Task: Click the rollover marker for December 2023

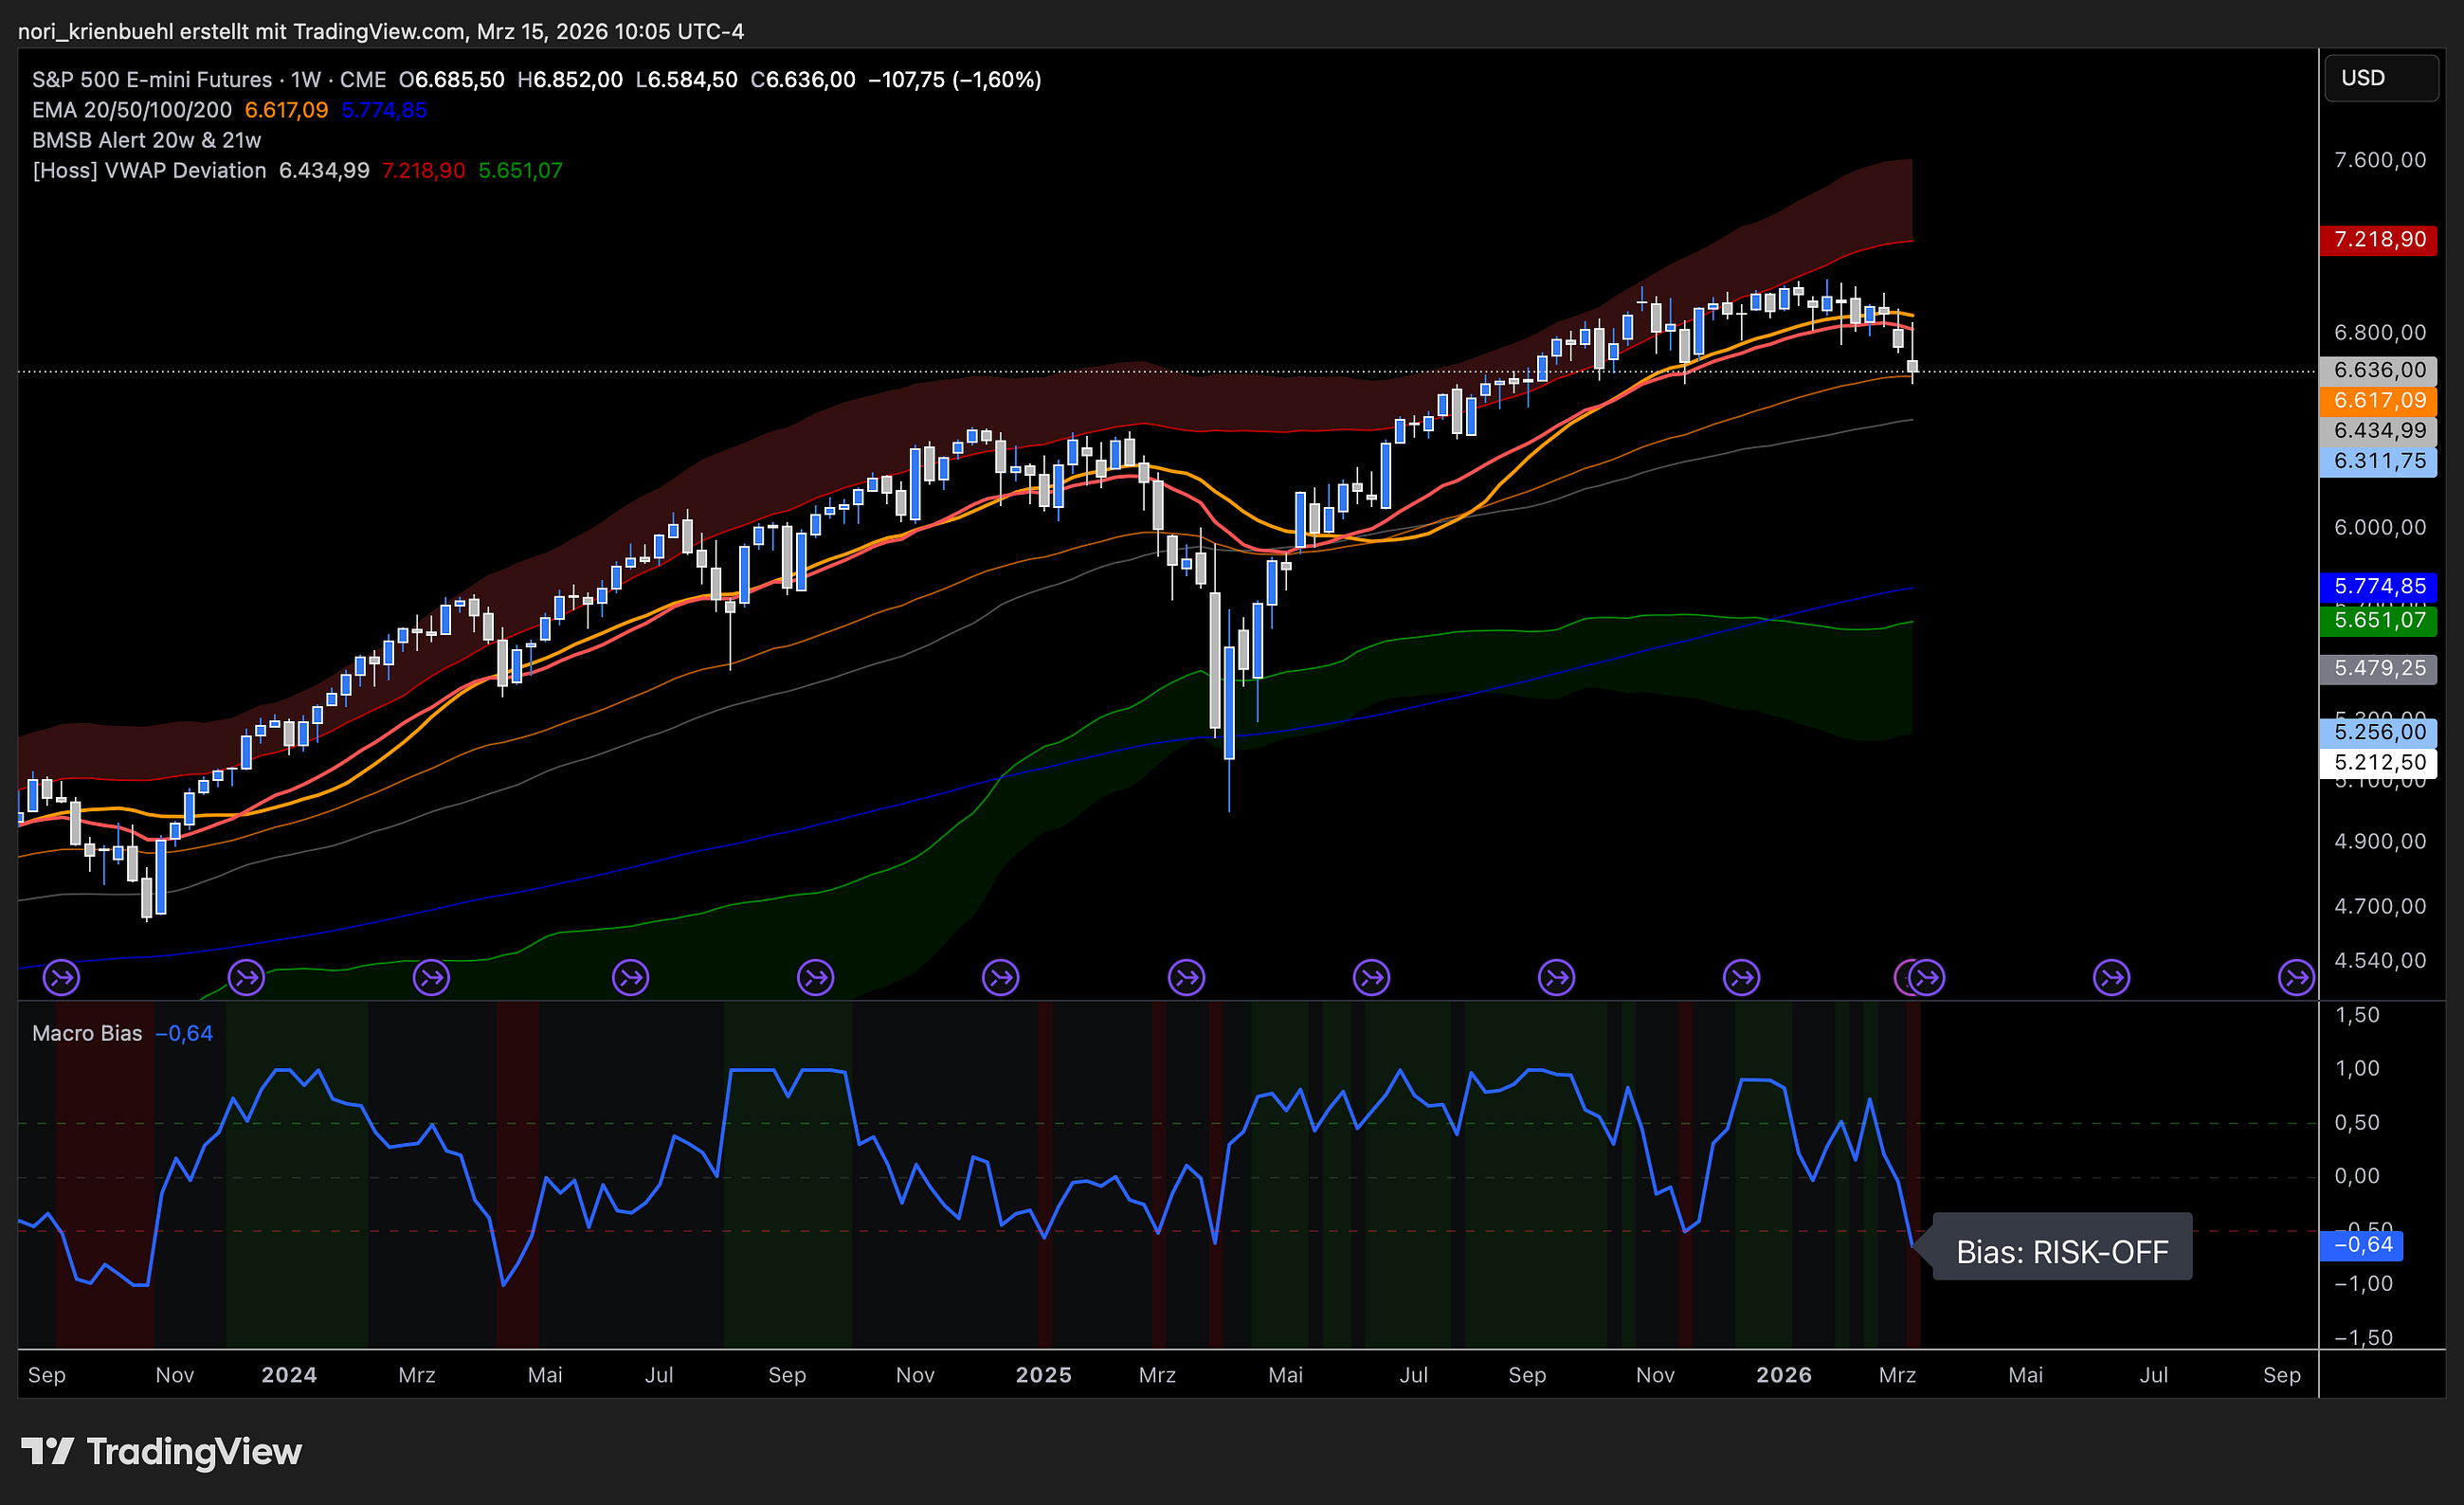Action: coord(246,977)
